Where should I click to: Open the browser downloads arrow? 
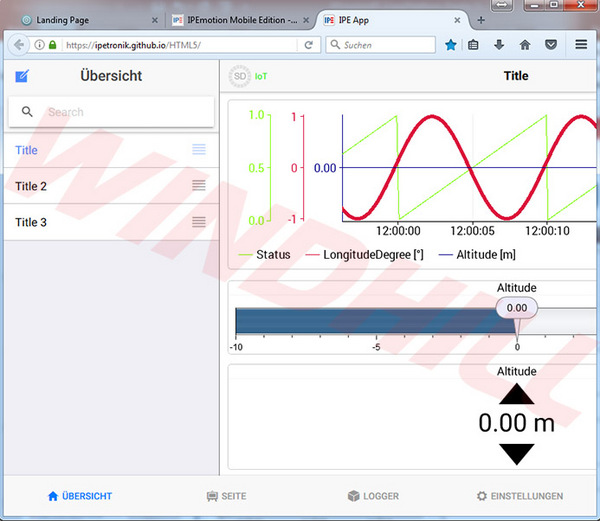pos(499,45)
